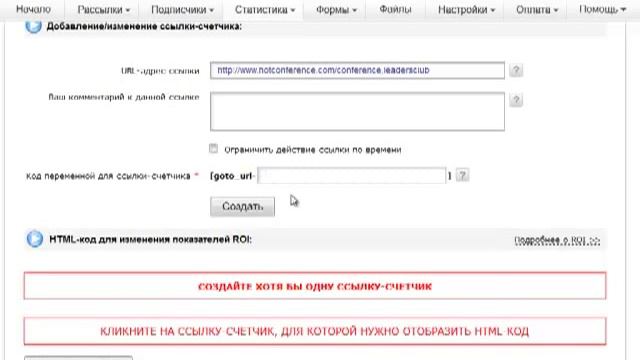The width and height of the screenshot is (640, 360).
Task: Click the Ограничить действие ссылки по времени label
Action: point(313,150)
